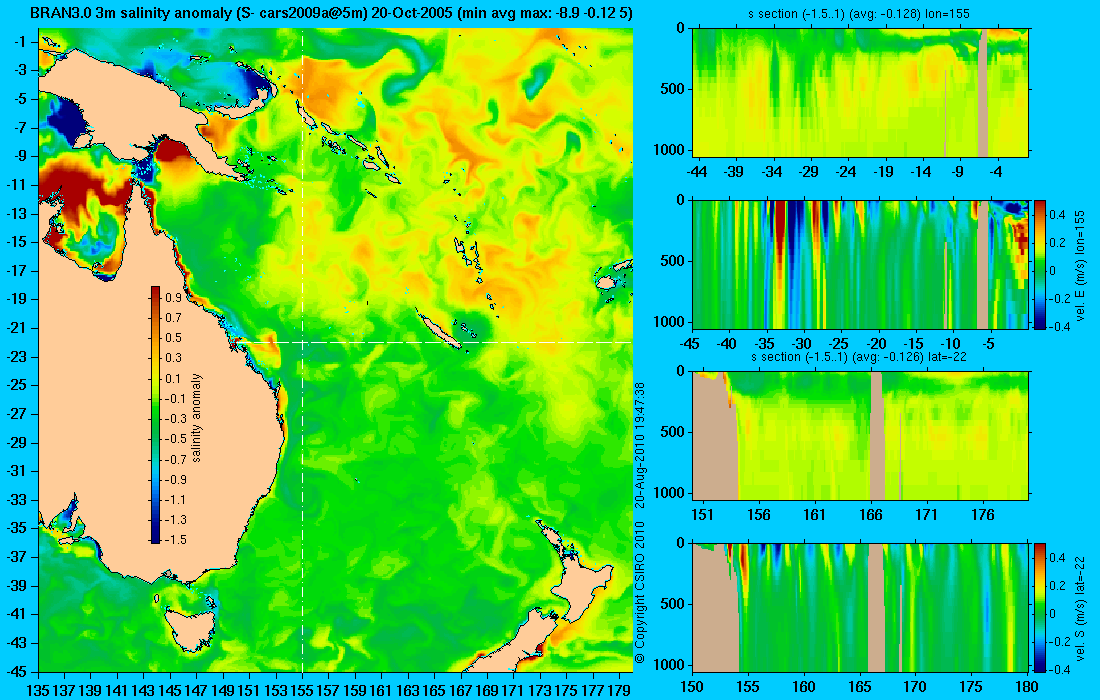Click the vel. E (m/s) lon=155 colorbar
1100x700 pixels.
coord(1039,264)
